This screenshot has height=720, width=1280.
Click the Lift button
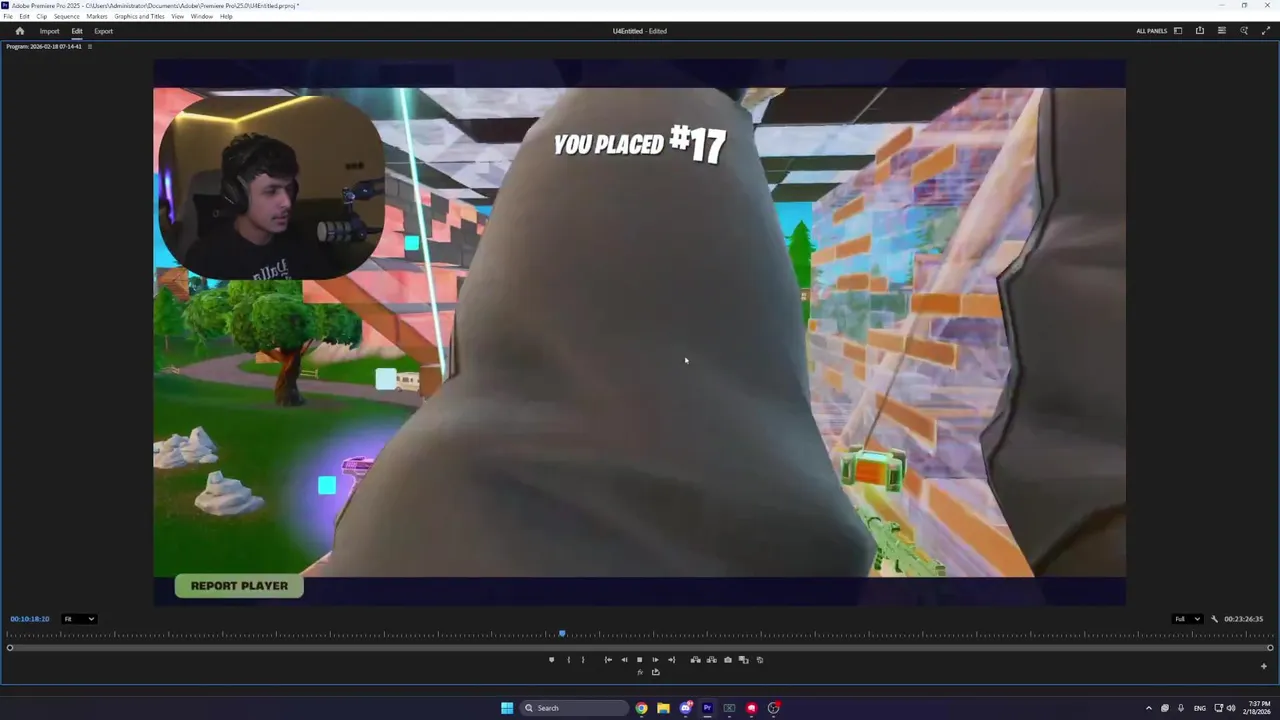[696, 660]
